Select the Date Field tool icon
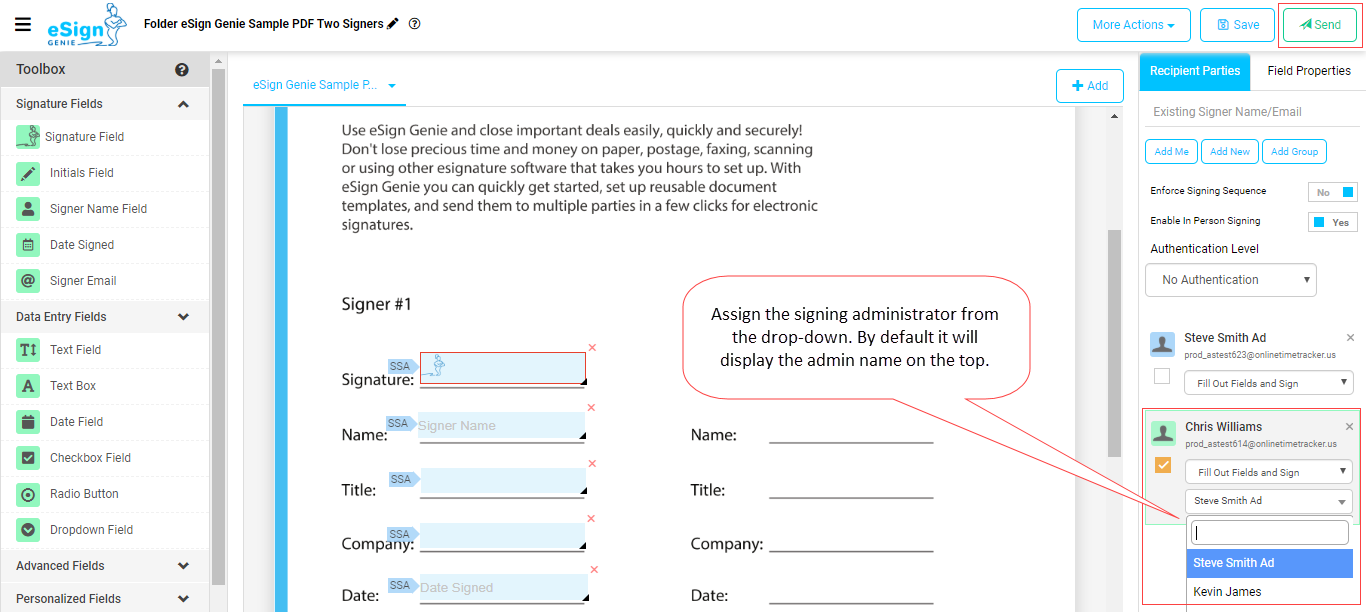 [28, 422]
